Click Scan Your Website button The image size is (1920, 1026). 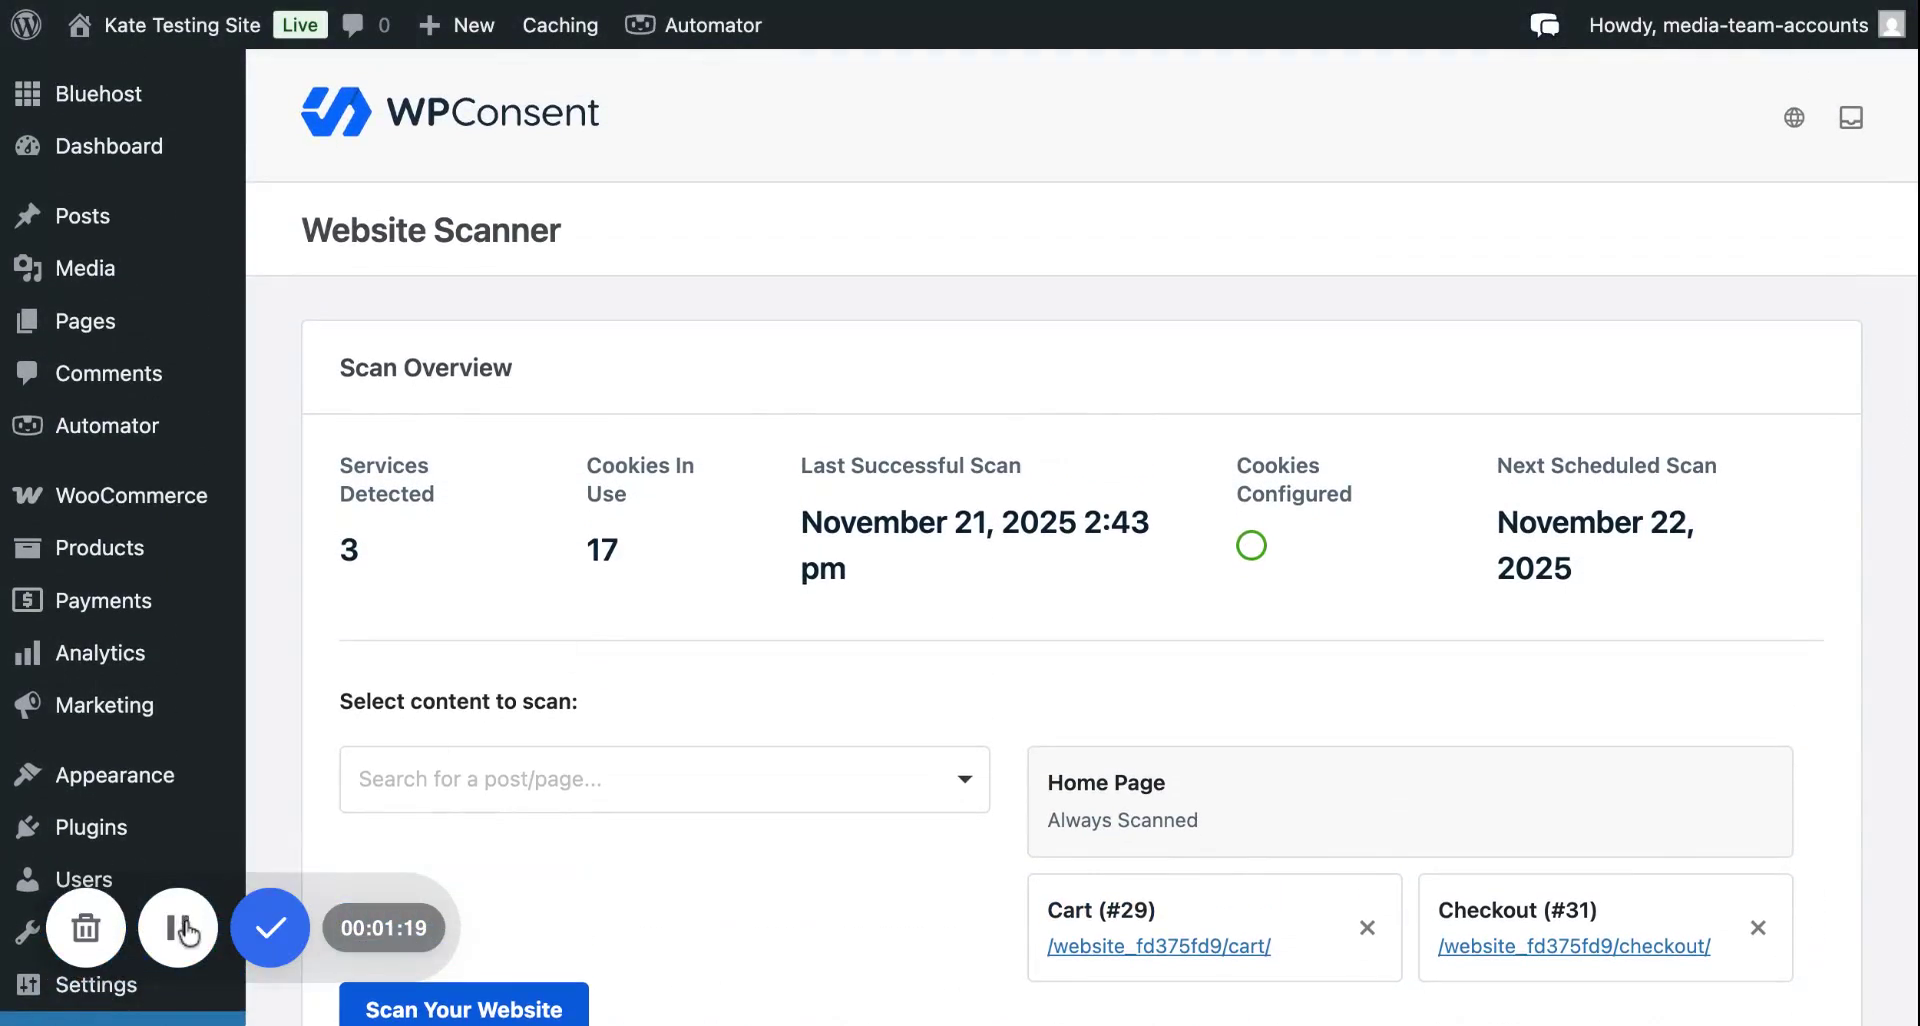[464, 1008]
